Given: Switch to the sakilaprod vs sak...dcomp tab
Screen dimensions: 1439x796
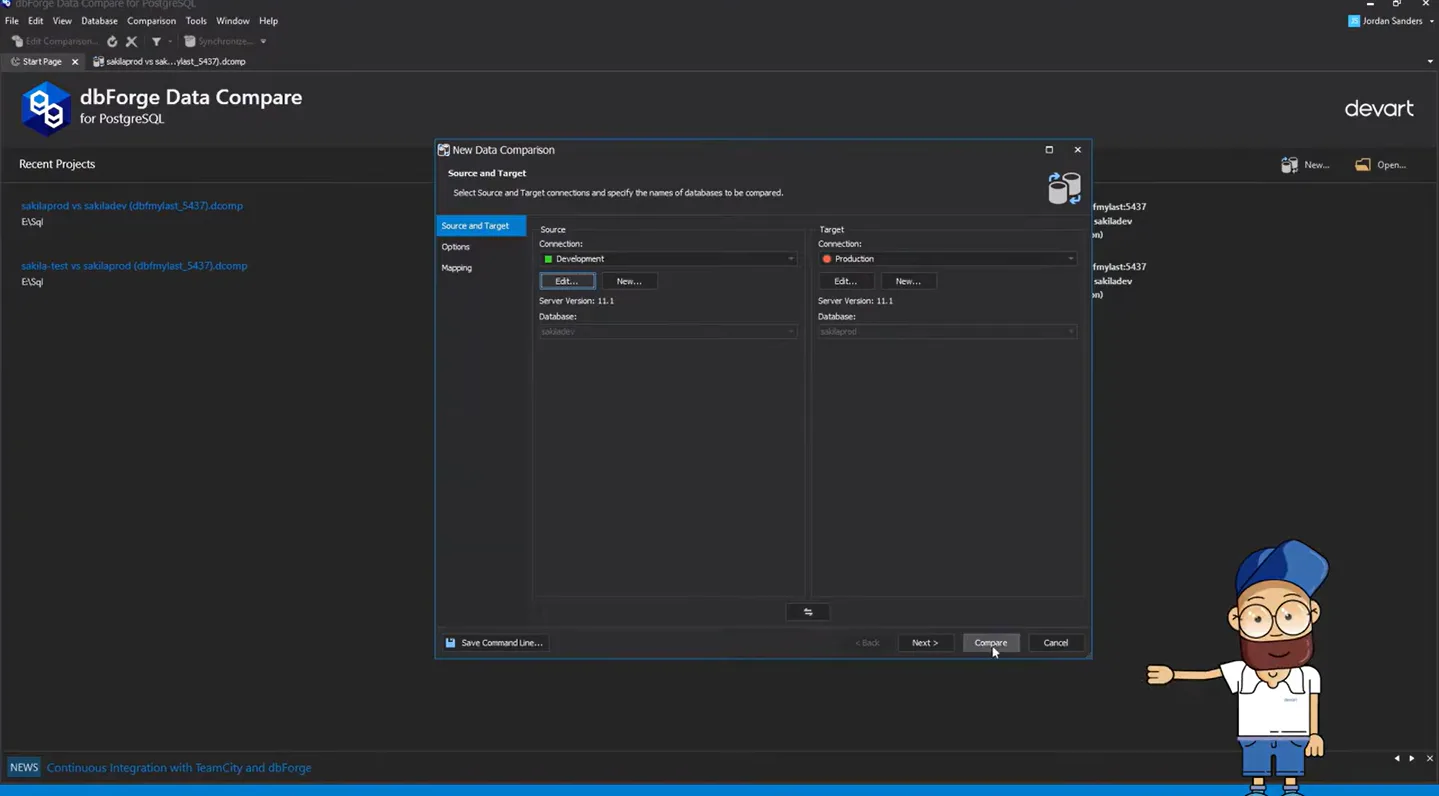Looking at the screenshot, I should 170,61.
